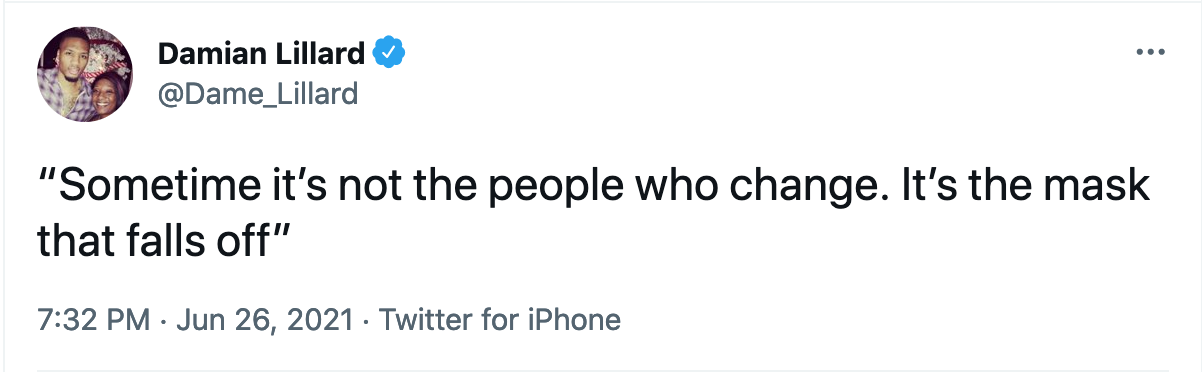Open the Twitter for iPhone source link

click(501, 320)
